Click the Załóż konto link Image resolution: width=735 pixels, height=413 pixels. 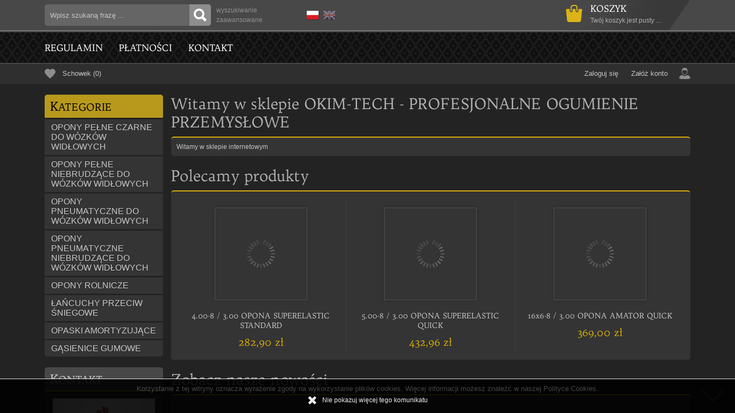click(649, 73)
